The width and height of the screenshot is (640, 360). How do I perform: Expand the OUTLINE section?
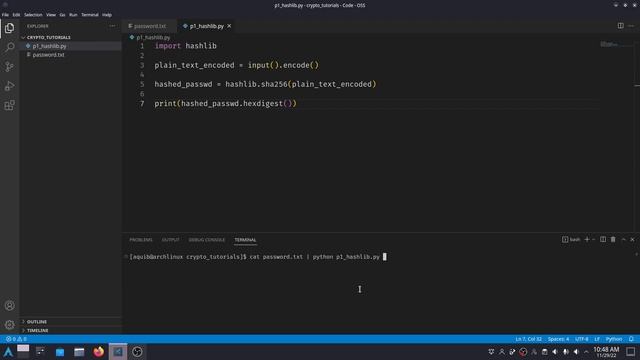(70, 322)
